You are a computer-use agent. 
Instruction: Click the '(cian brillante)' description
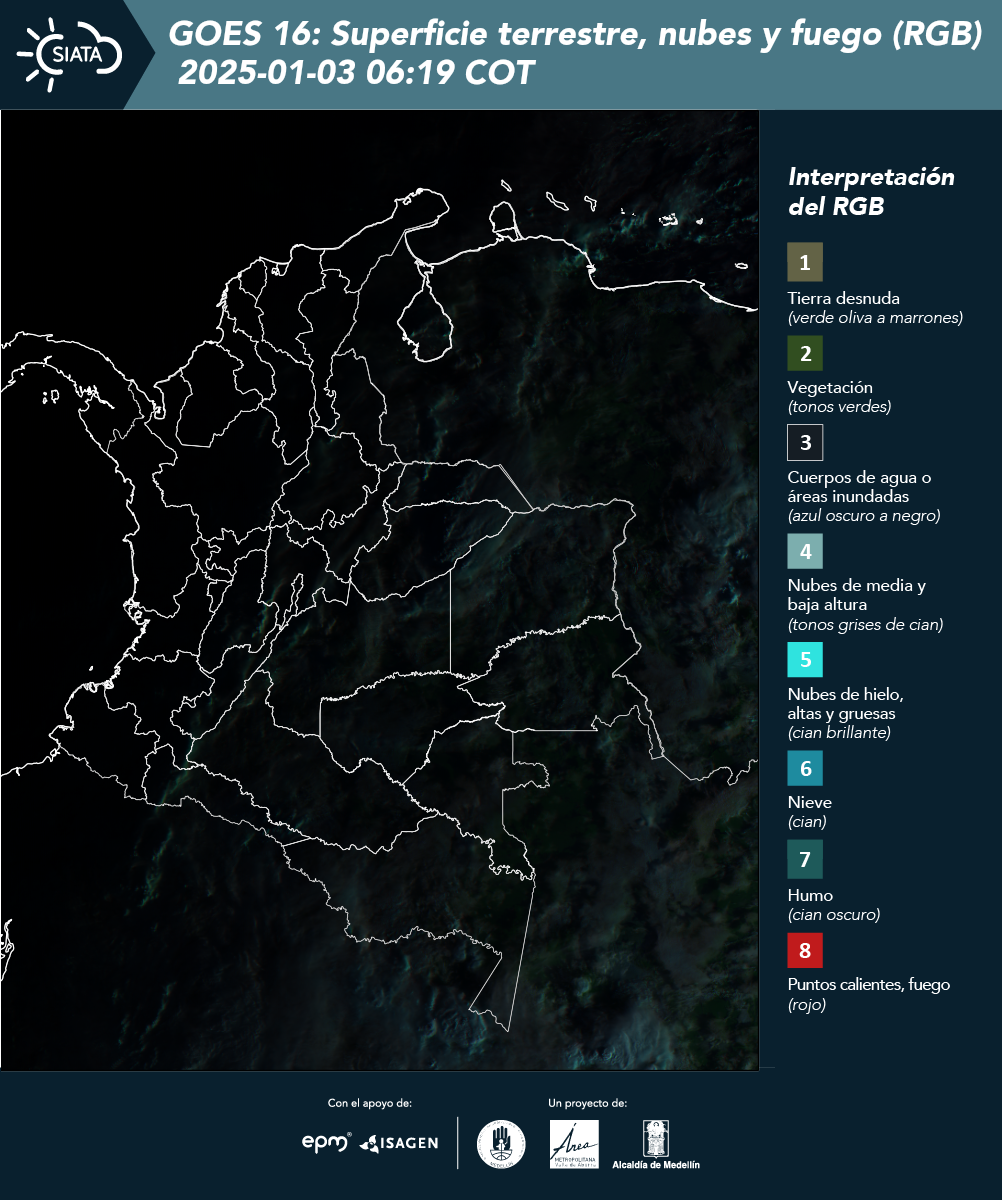click(x=839, y=733)
